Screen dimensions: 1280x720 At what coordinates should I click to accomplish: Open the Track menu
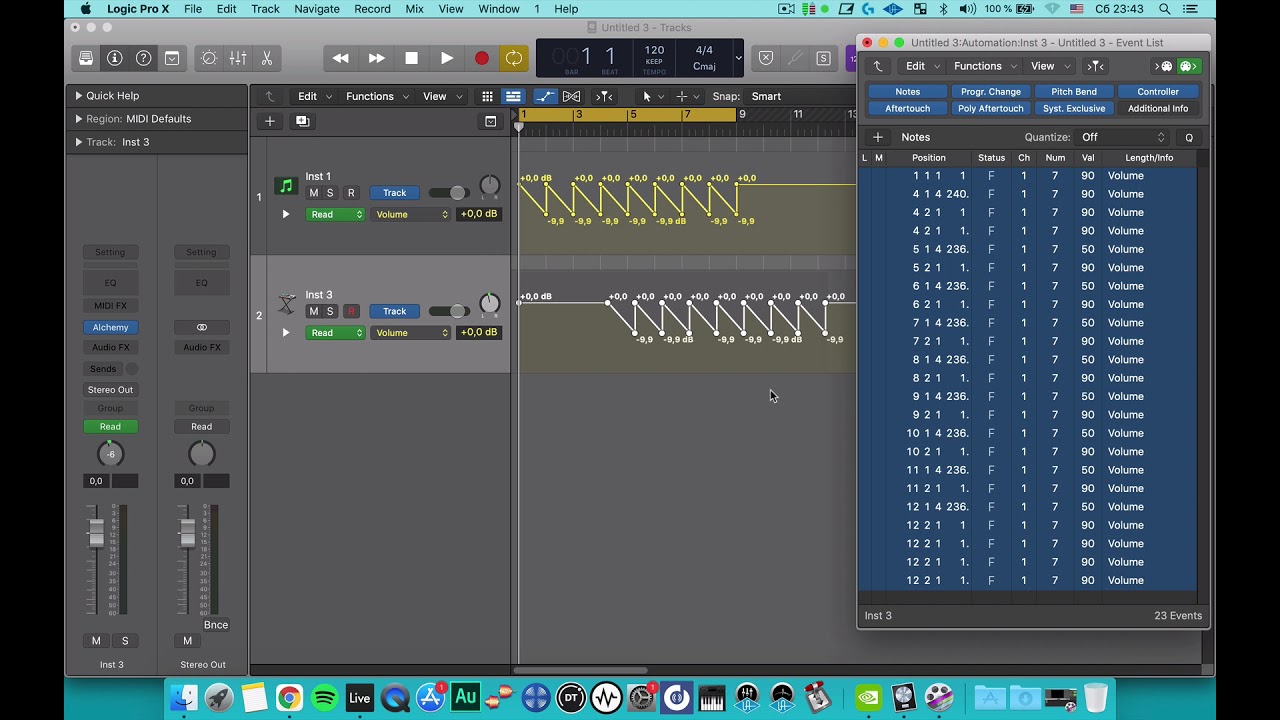pyautogui.click(x=265, y=9)
